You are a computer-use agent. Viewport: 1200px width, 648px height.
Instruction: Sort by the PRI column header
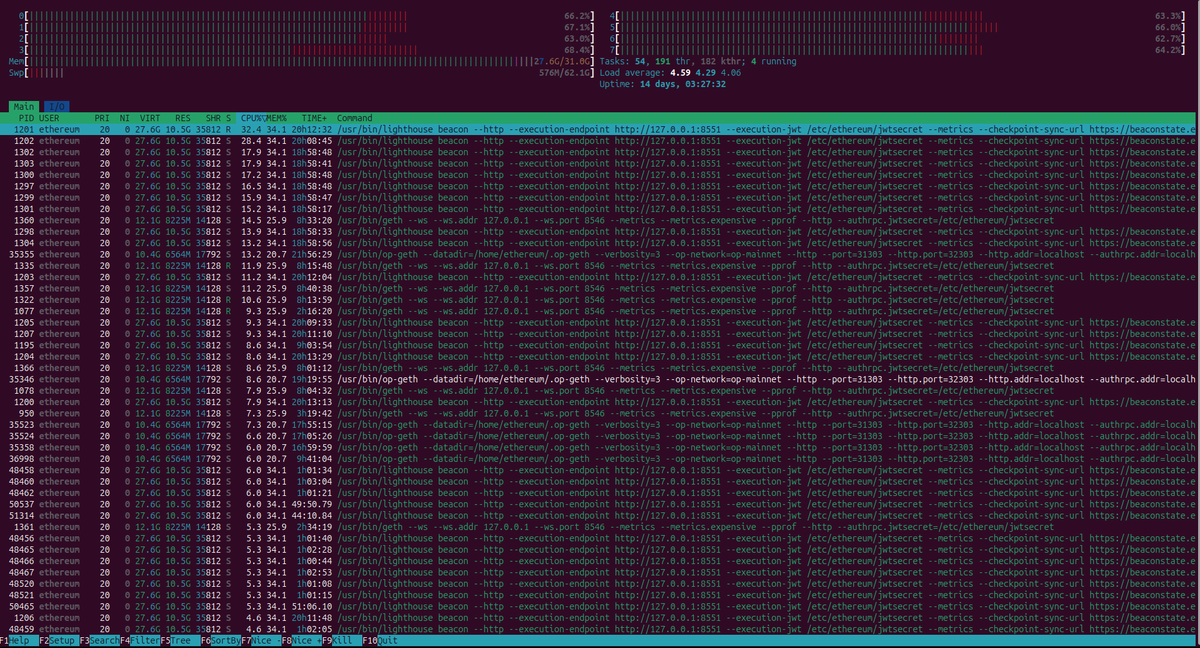pyautogui.click(x=102, y=118)
